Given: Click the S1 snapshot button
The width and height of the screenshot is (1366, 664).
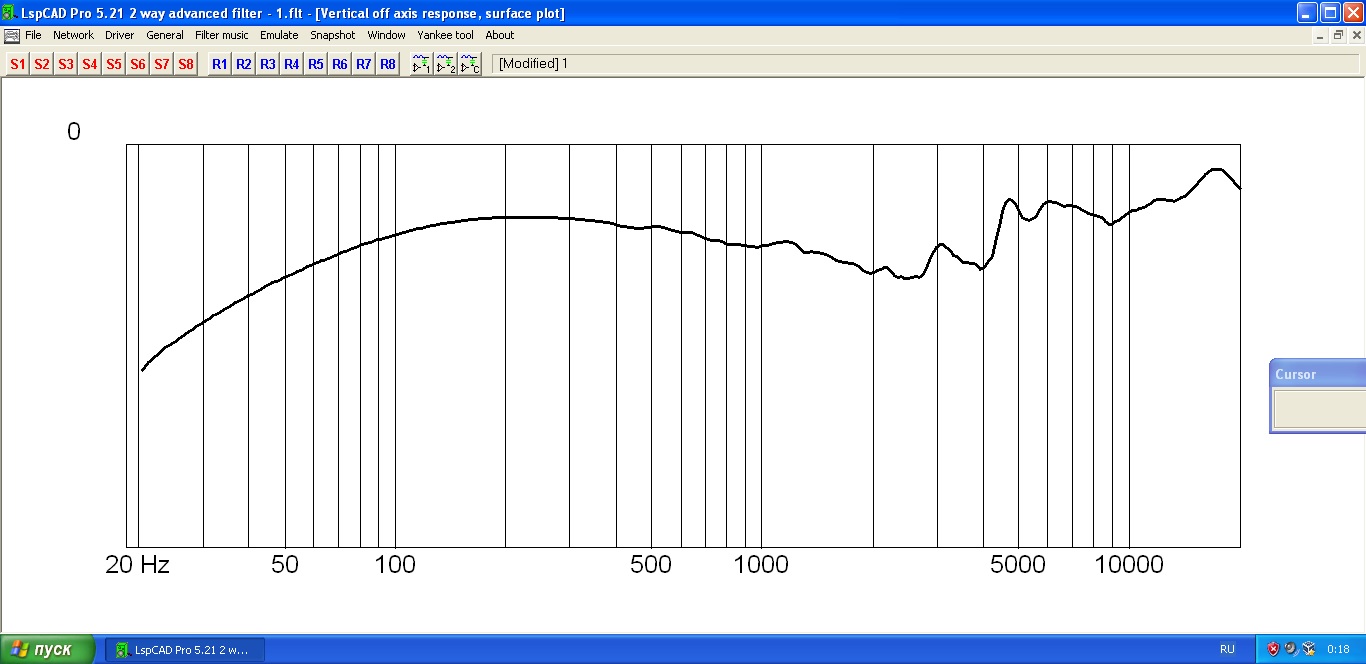Looking at the screenshot, I should [x=18, y=64].
